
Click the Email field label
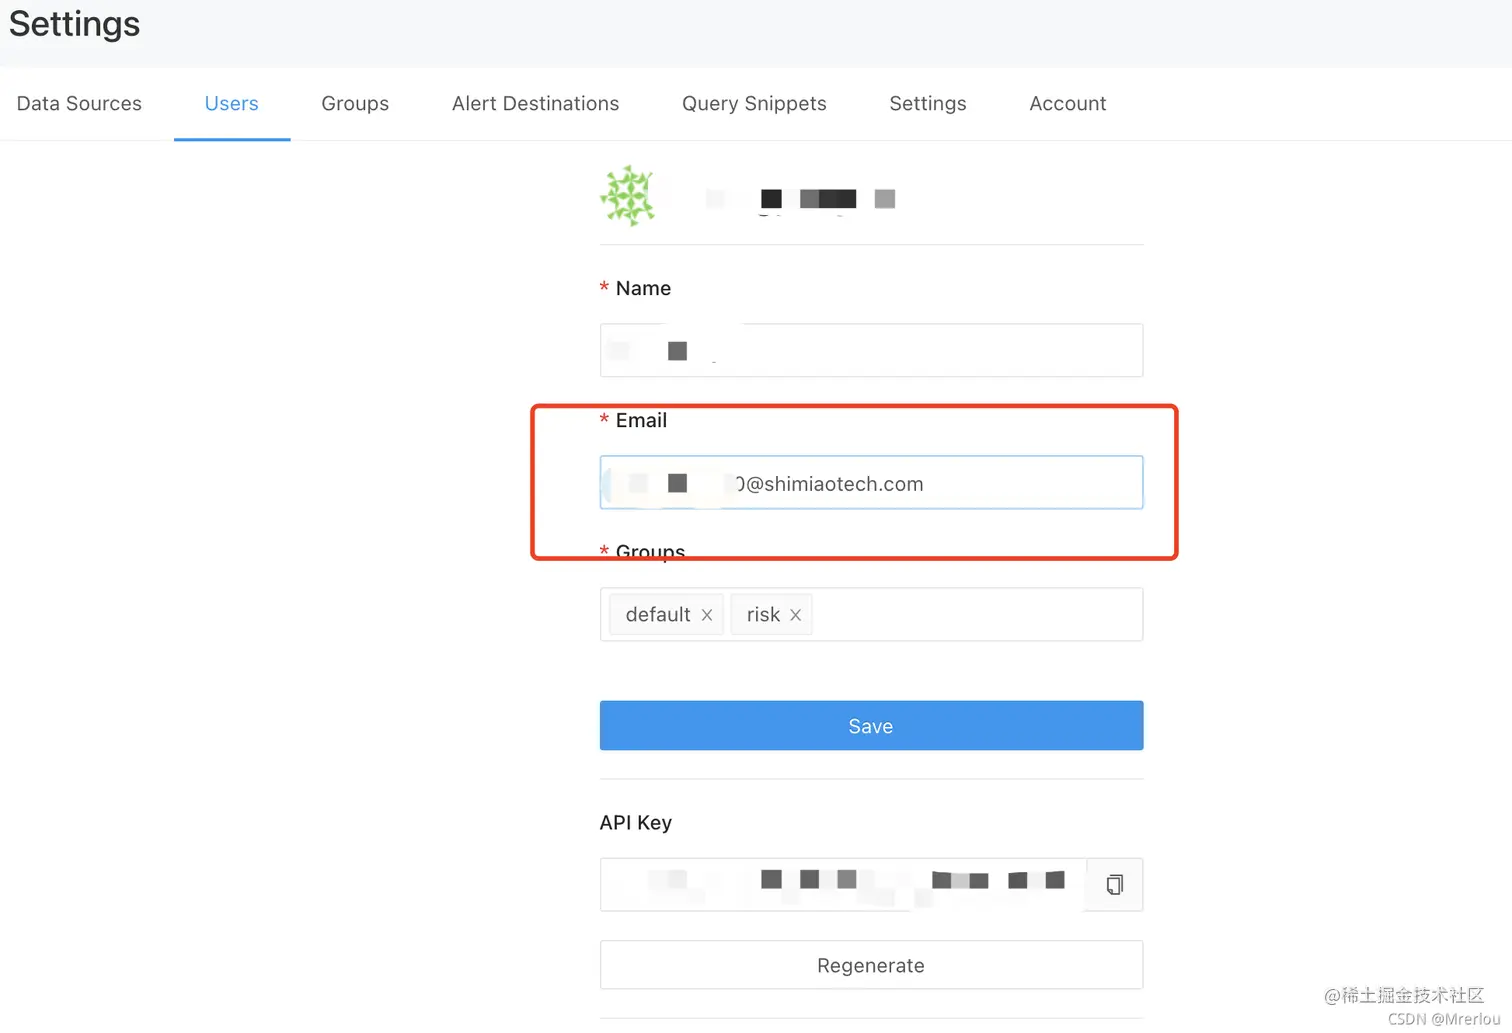tap(641, 420)
